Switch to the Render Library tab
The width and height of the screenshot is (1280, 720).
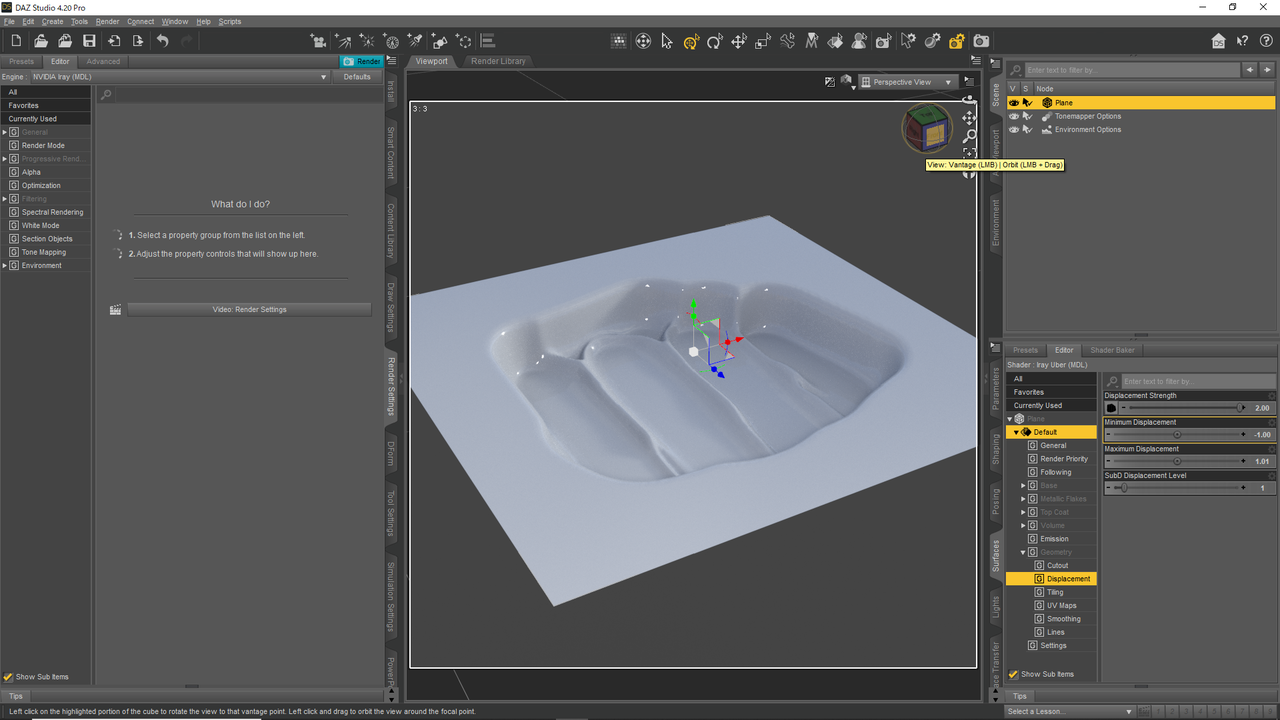coord(497,60)
